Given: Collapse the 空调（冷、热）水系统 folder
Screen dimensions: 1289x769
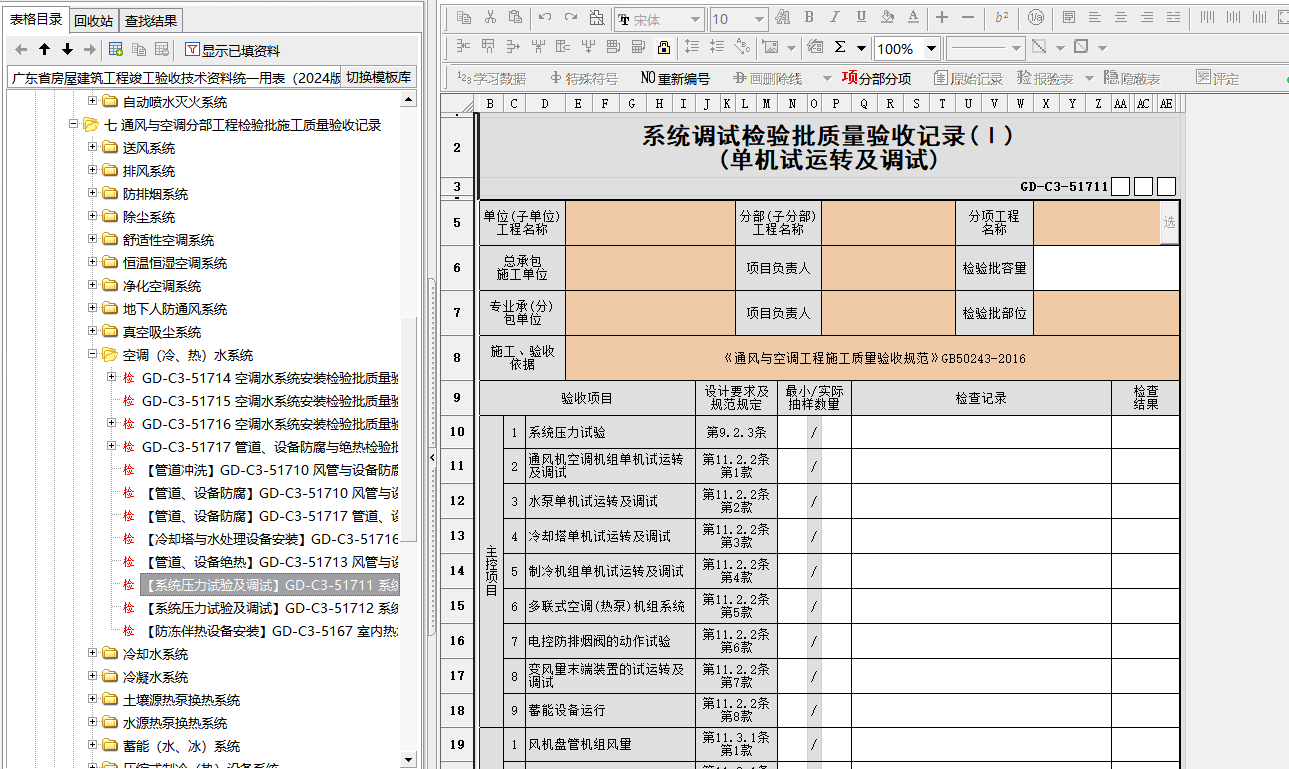Looking at the screenshot, I should [92, 354].
